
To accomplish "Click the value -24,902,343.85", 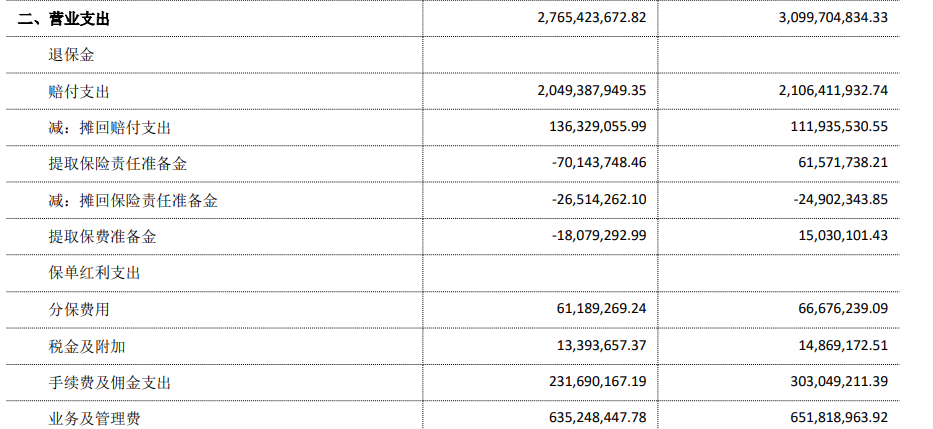I will pos(841,199).
